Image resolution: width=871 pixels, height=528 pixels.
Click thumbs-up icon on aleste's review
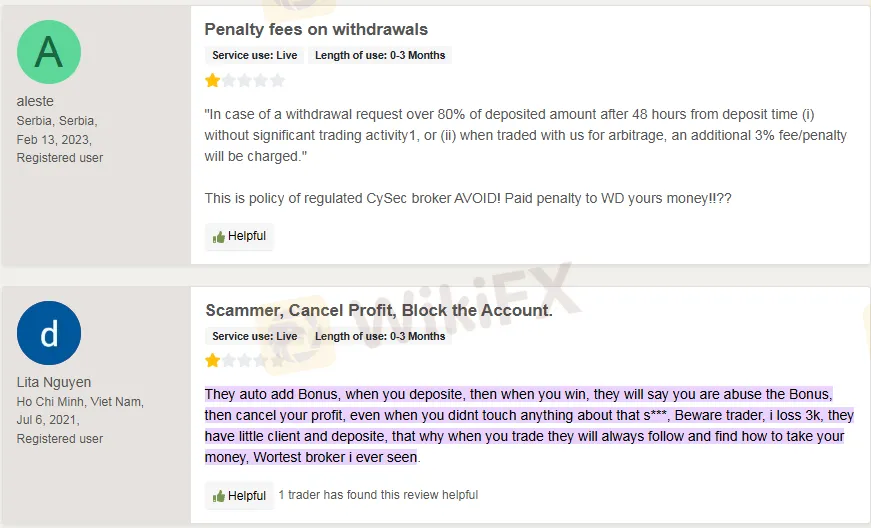click(219, 237)
